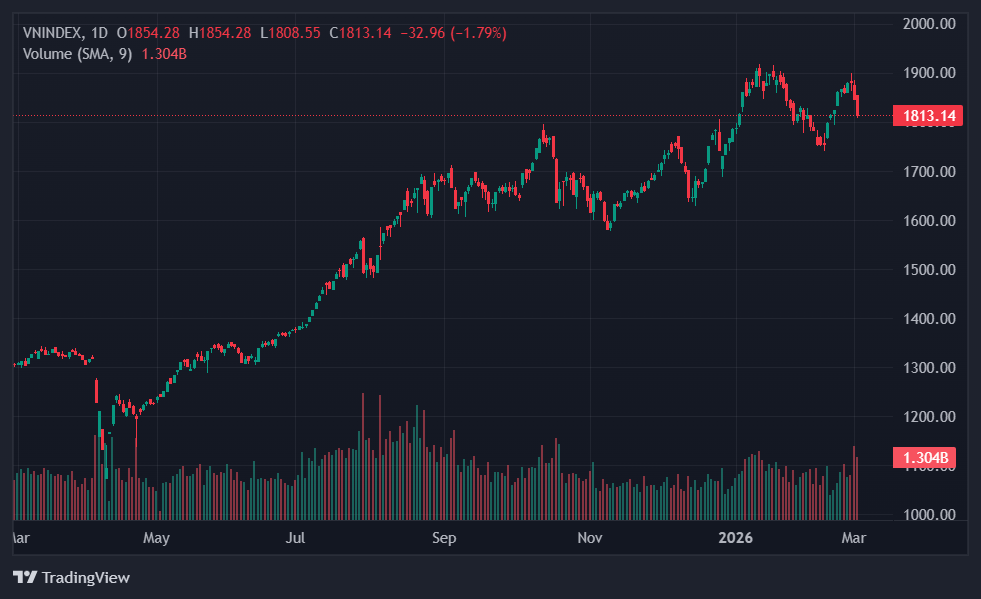Click the TradingView logo icon

(x=24, y=577)
